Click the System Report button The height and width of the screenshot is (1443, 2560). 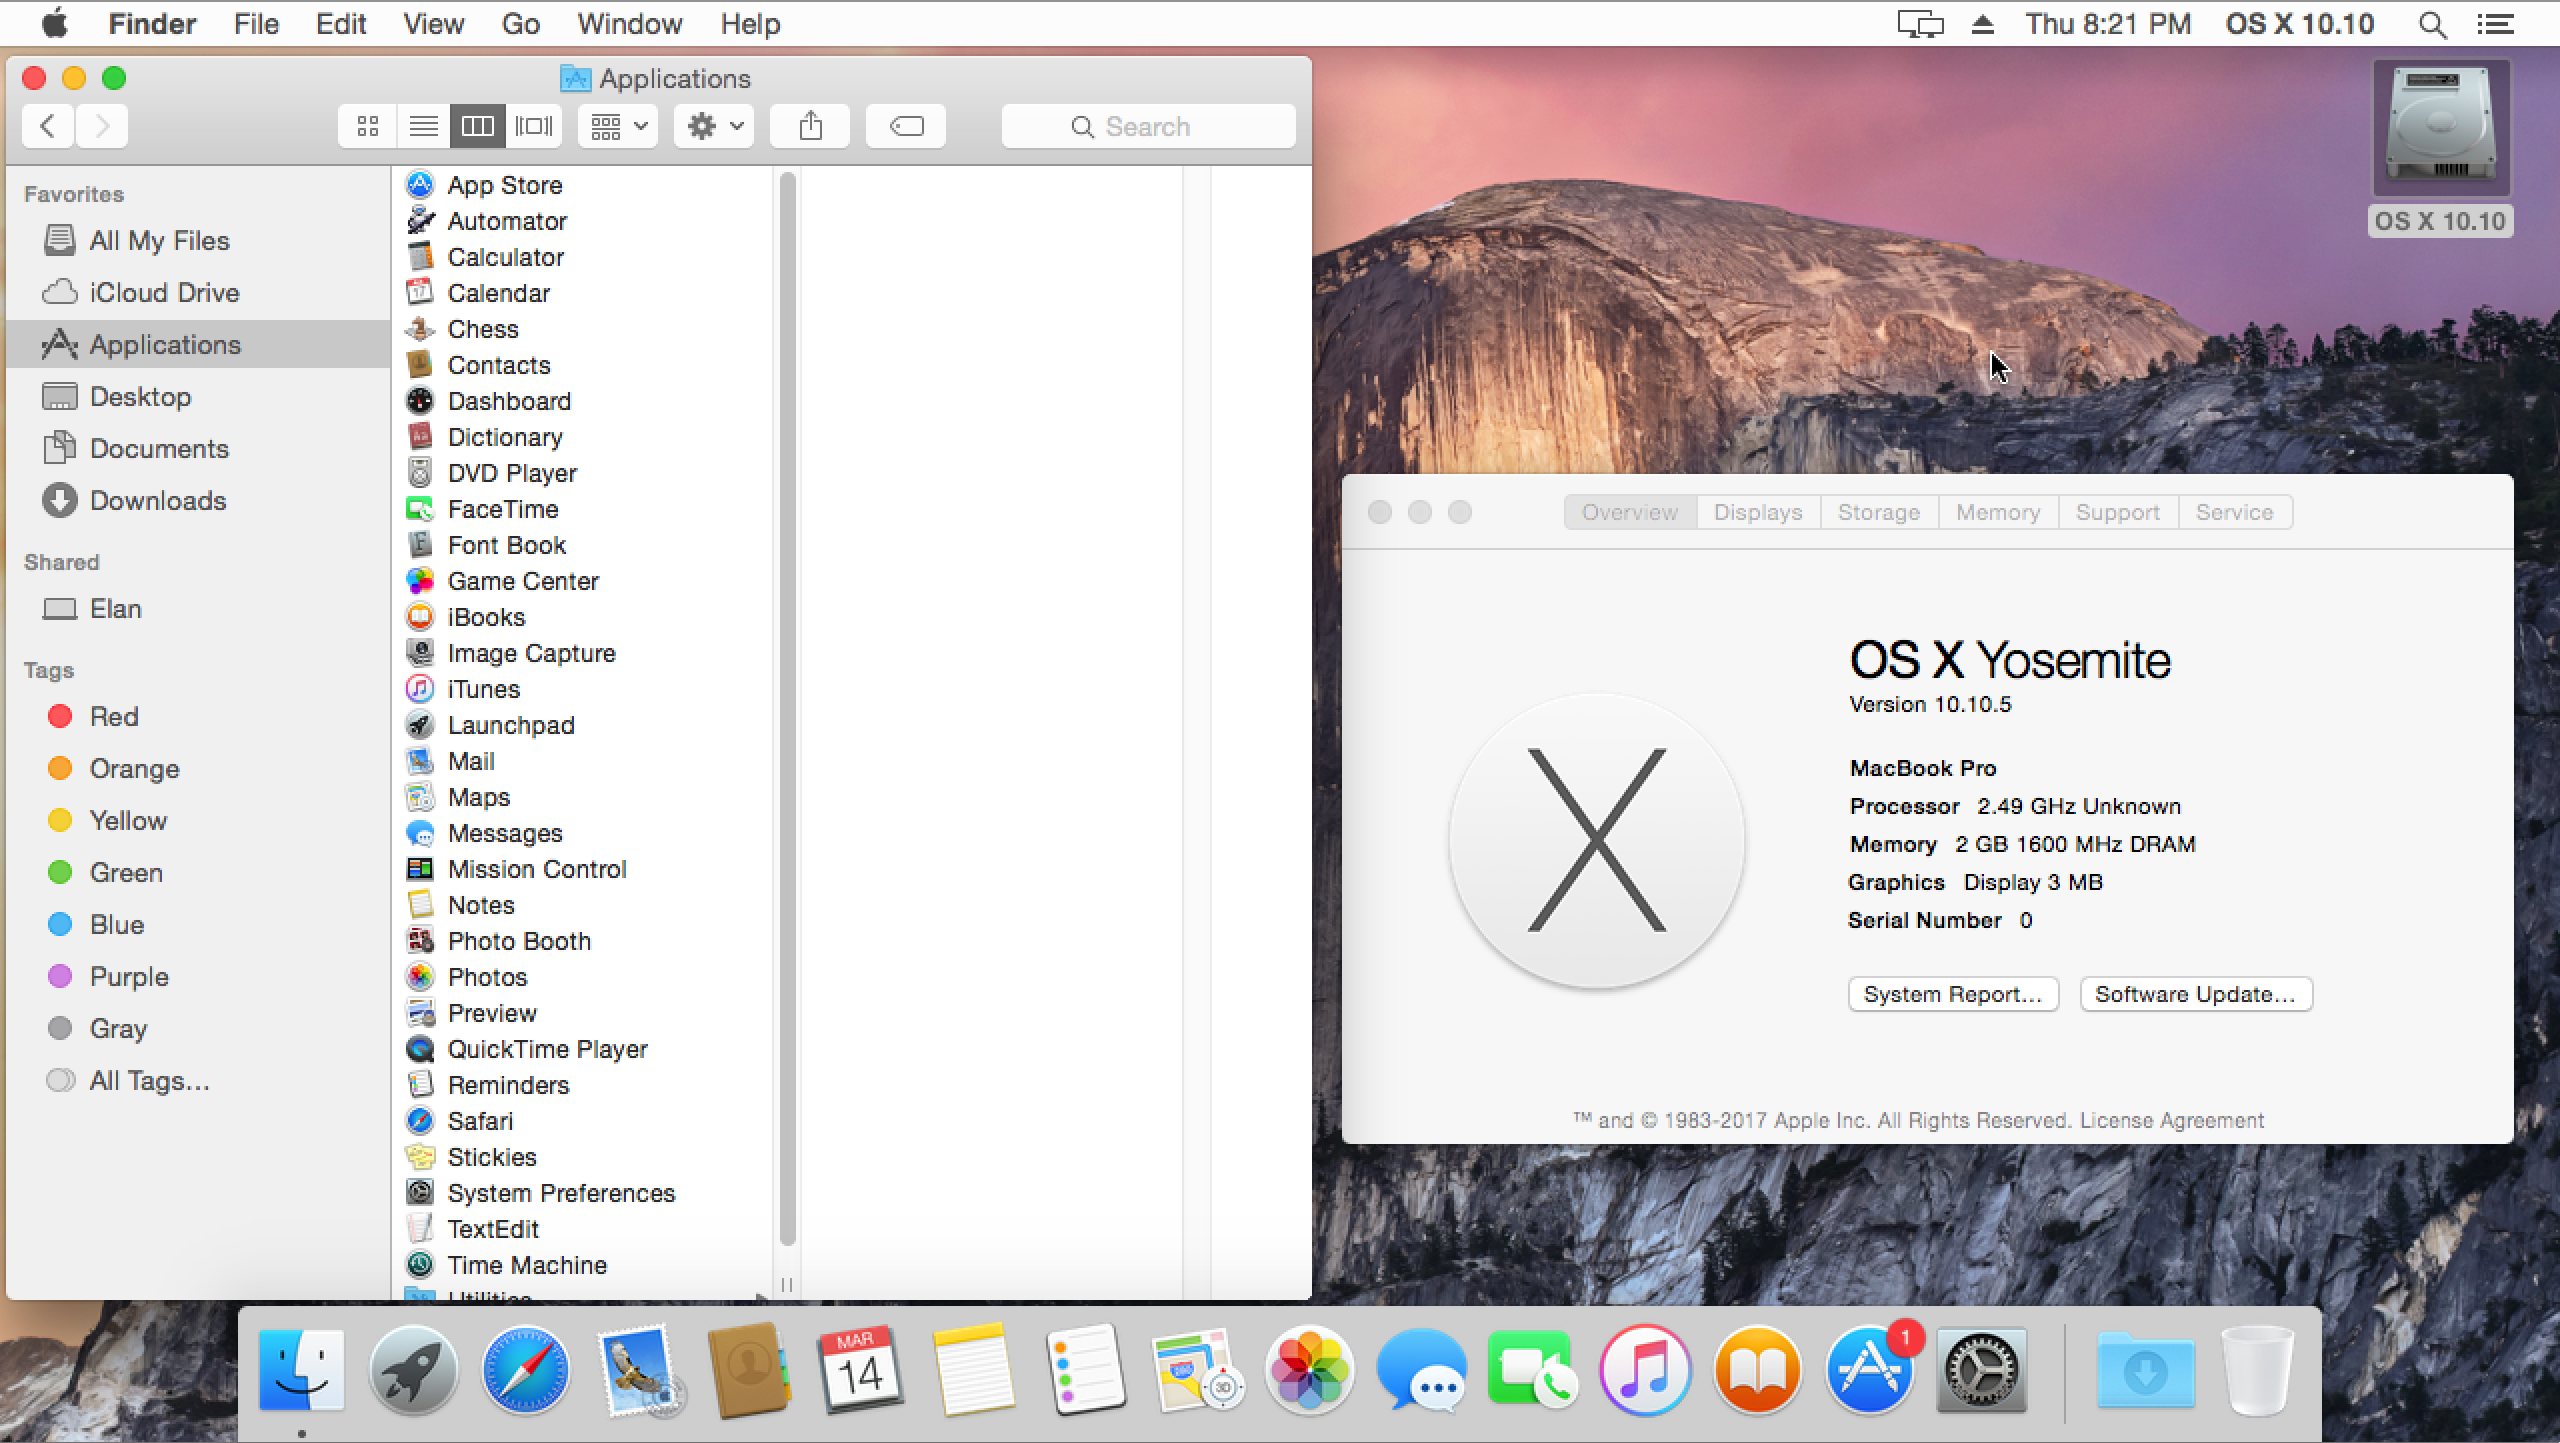(x=1952, y=993)
